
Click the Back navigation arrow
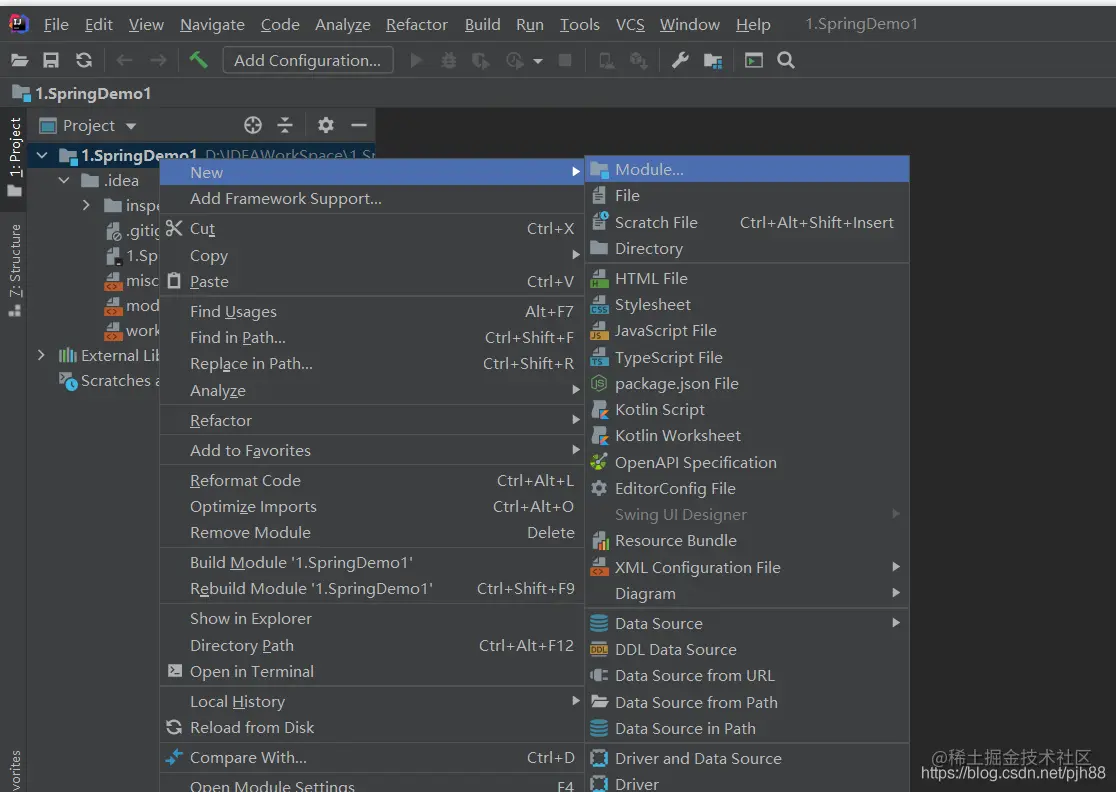[125, 60]
